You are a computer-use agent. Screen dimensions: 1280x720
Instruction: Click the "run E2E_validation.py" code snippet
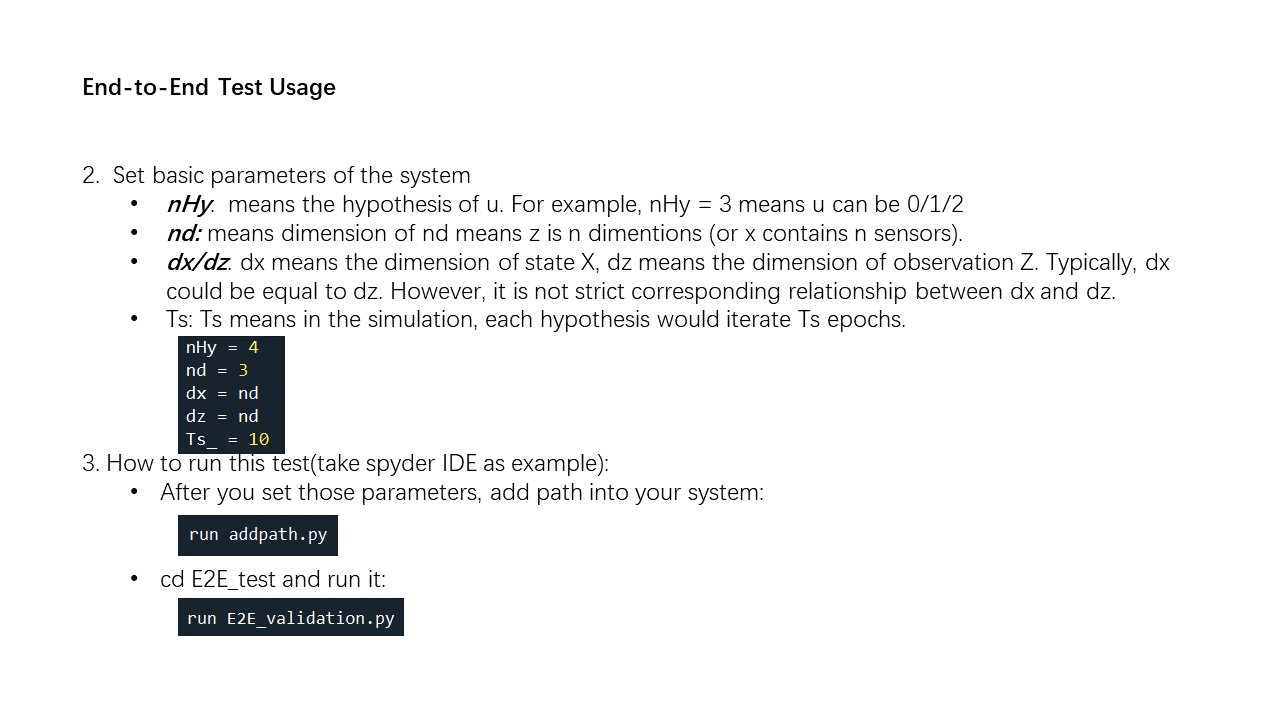(x=291, y=619)
